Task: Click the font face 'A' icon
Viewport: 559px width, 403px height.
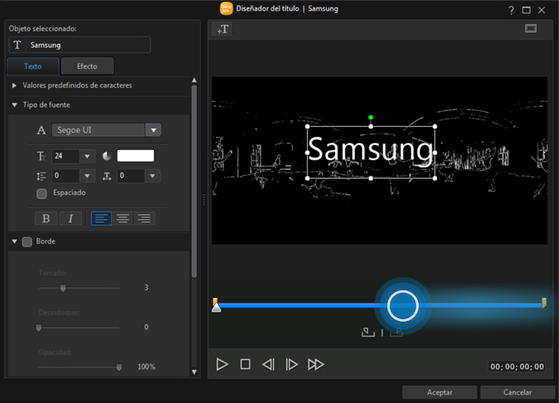Action: 41,130
